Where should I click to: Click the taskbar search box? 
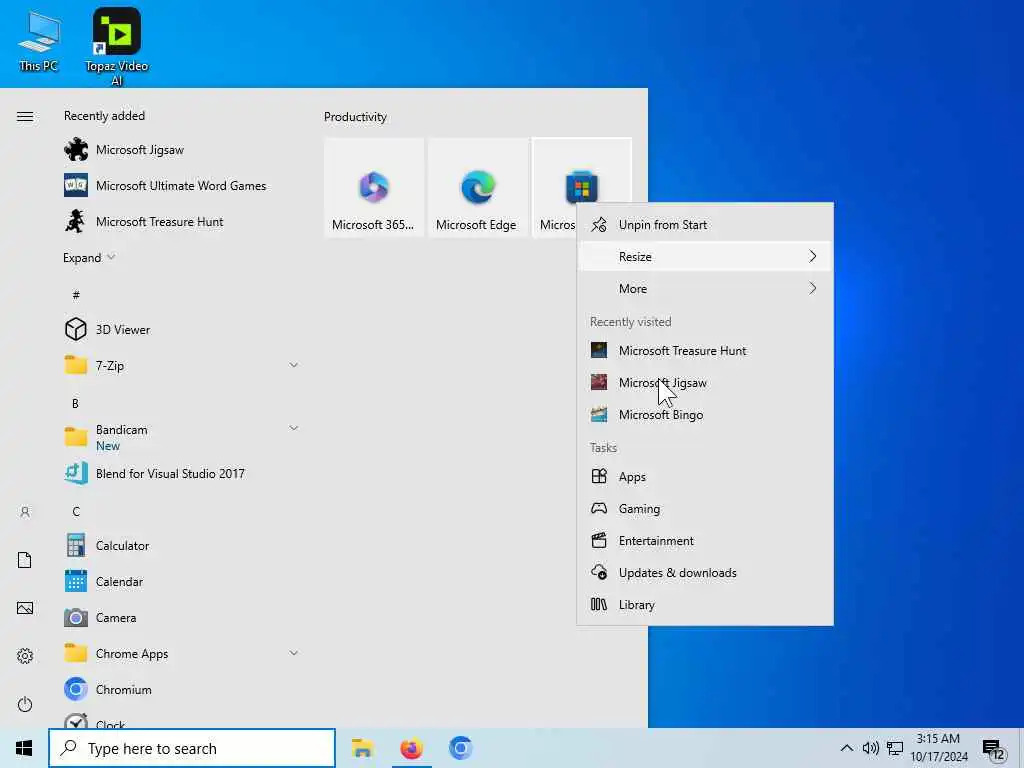coord(192,748)
